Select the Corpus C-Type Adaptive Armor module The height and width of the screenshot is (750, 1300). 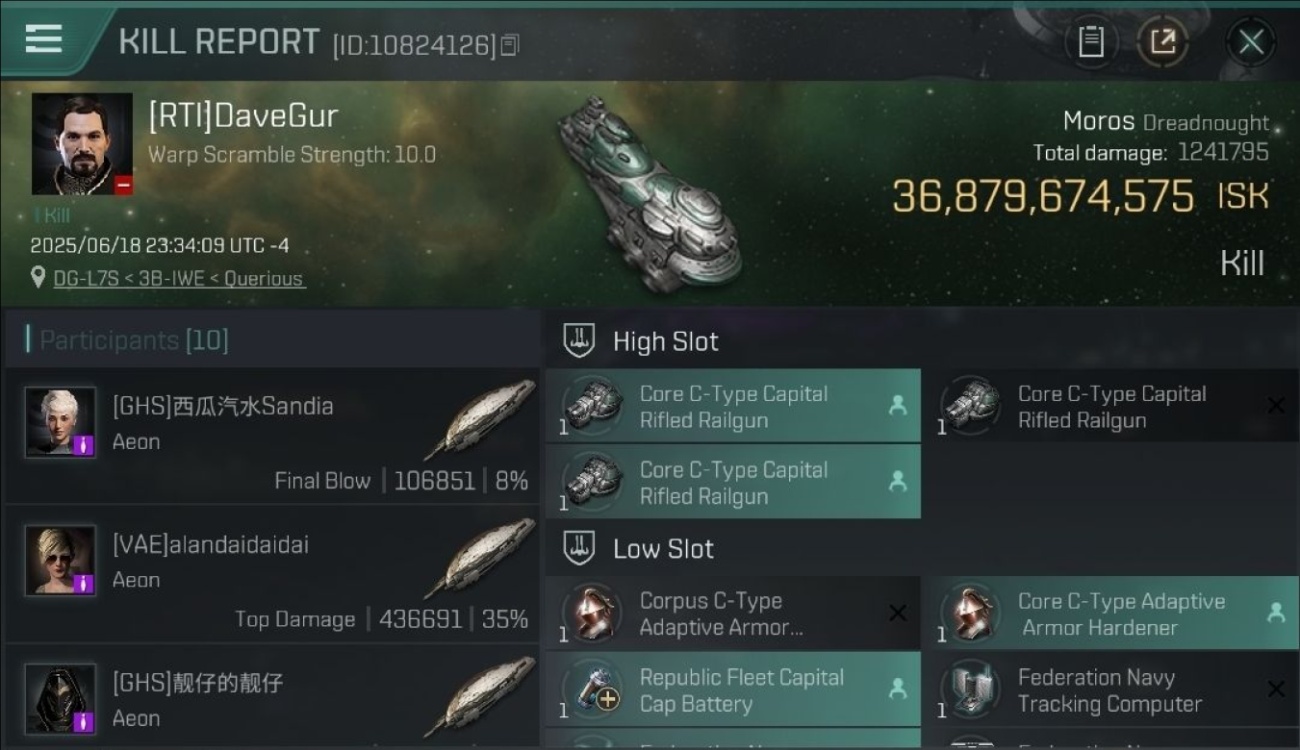click(x=733, y=613)
